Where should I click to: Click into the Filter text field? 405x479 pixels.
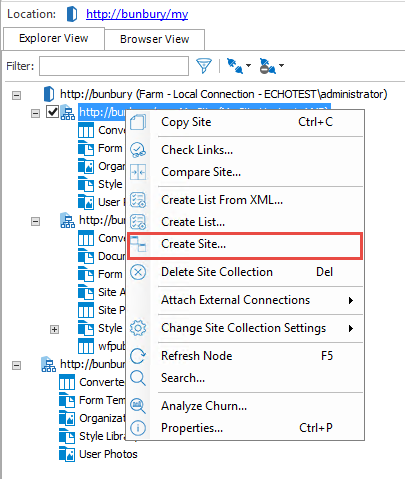(x=114, y=66)
